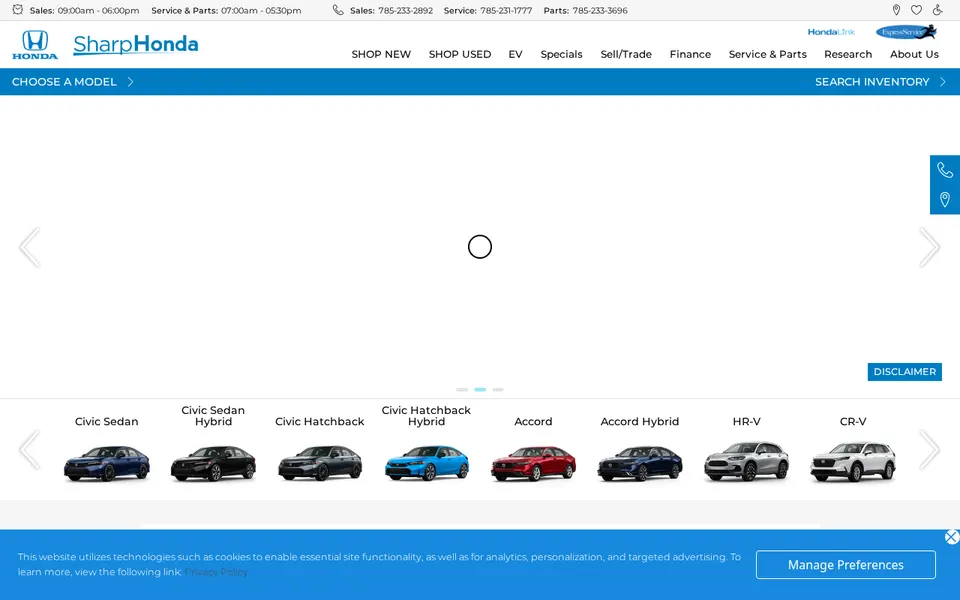Image resolution: width=960 pixels, height=600 pixels.
Task: Select the dark blue Accord Hybrid image
Action: tap(640, 463)
